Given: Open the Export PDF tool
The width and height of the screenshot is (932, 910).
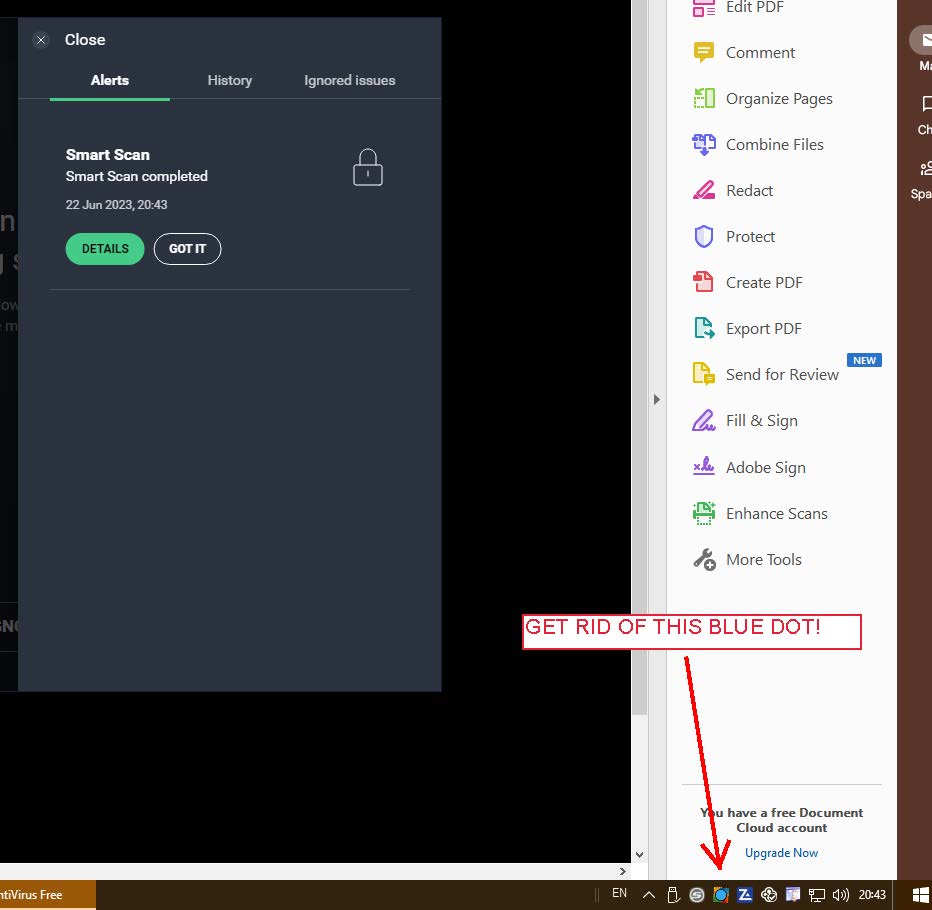Looking at the screenshot, I should 763,328.
